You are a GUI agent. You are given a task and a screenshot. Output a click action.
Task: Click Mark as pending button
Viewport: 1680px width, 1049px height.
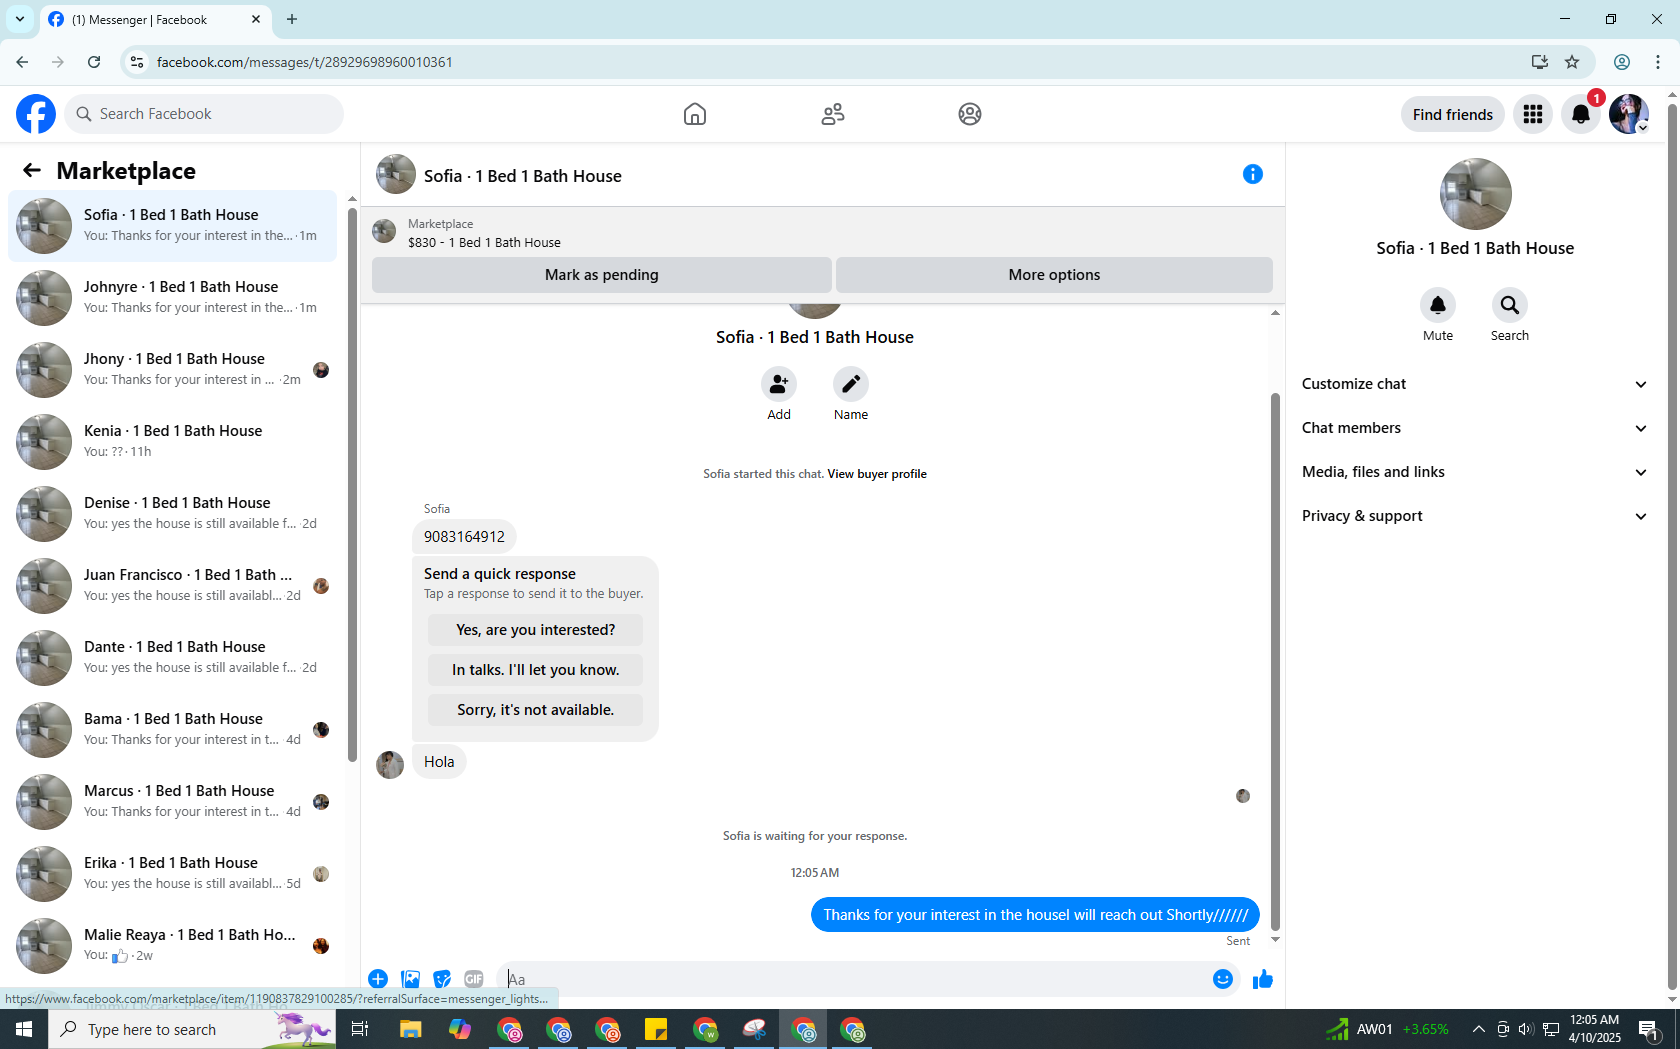[x=601, y=275]
